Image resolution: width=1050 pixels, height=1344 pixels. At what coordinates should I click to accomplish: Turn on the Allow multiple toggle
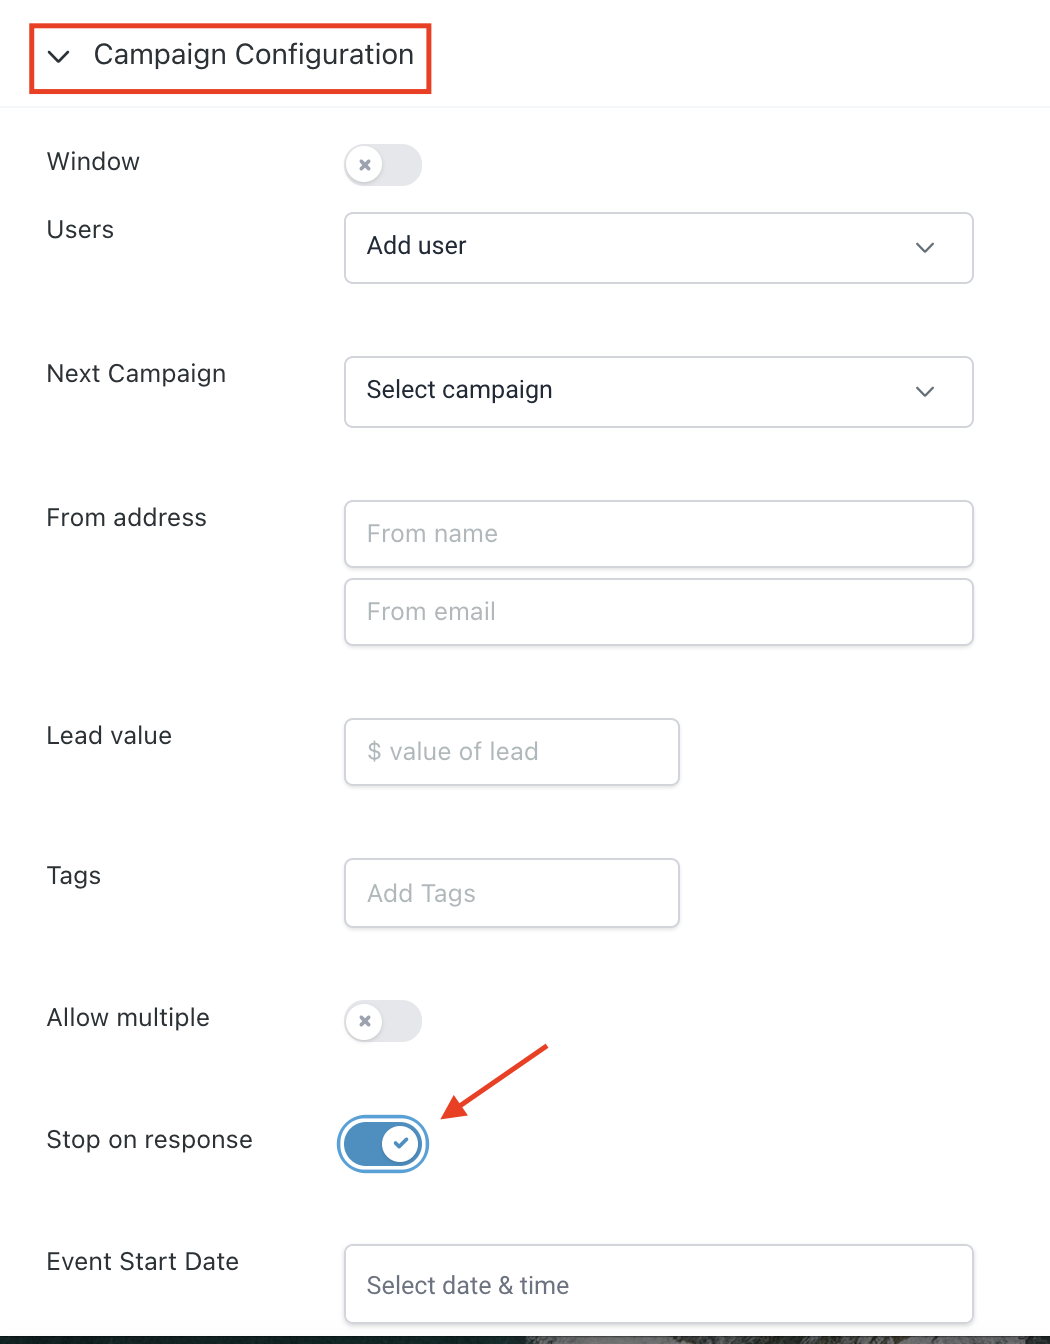(383, 1021)
